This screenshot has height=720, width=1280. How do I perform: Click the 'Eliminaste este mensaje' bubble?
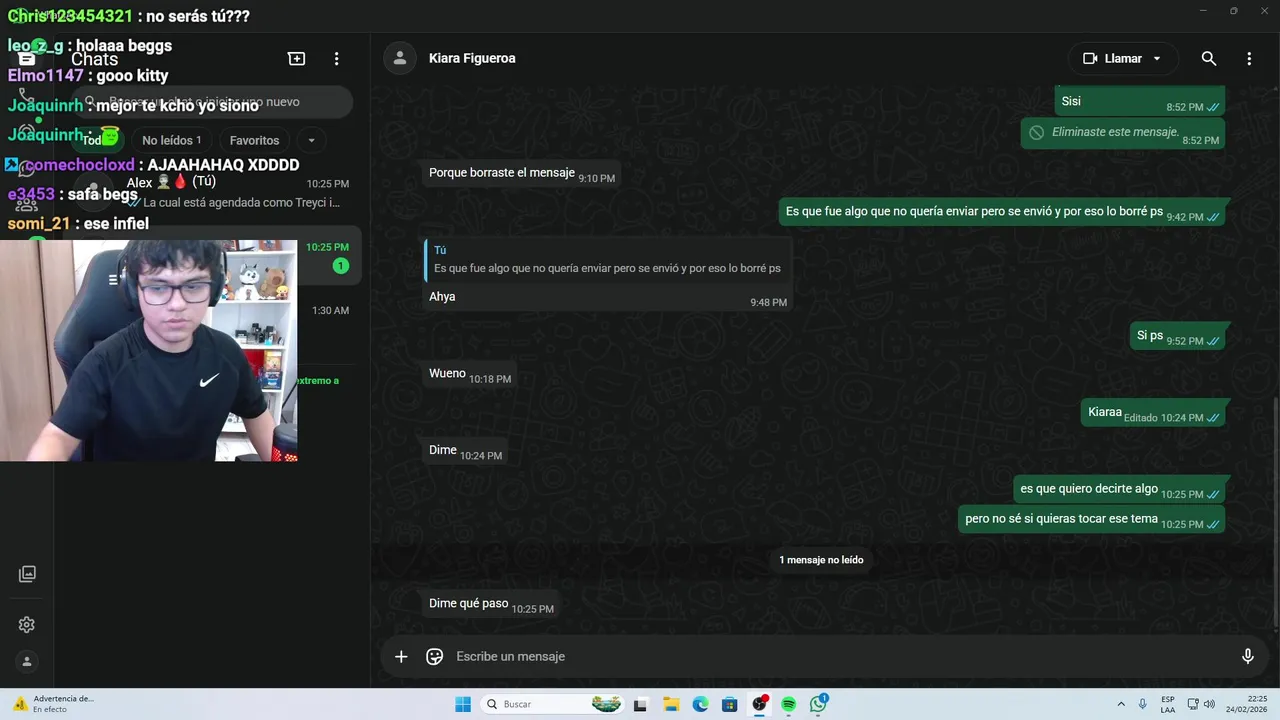pyautogui.click(x=1122, y=133)
